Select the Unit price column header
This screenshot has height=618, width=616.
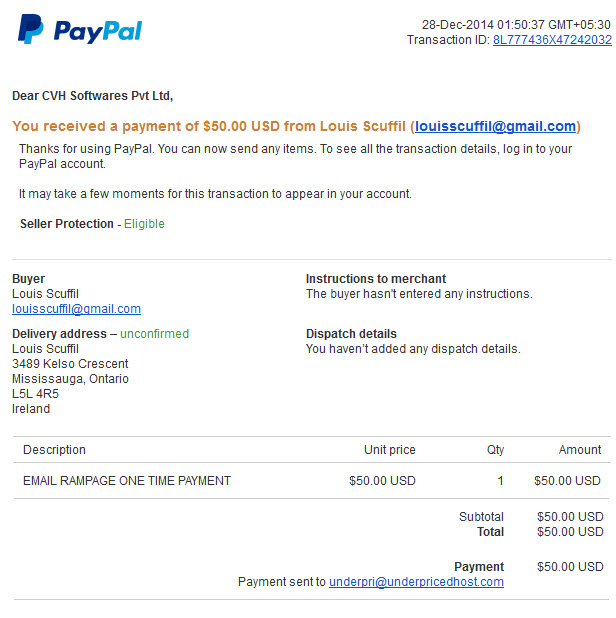click(x=390, y=450)
